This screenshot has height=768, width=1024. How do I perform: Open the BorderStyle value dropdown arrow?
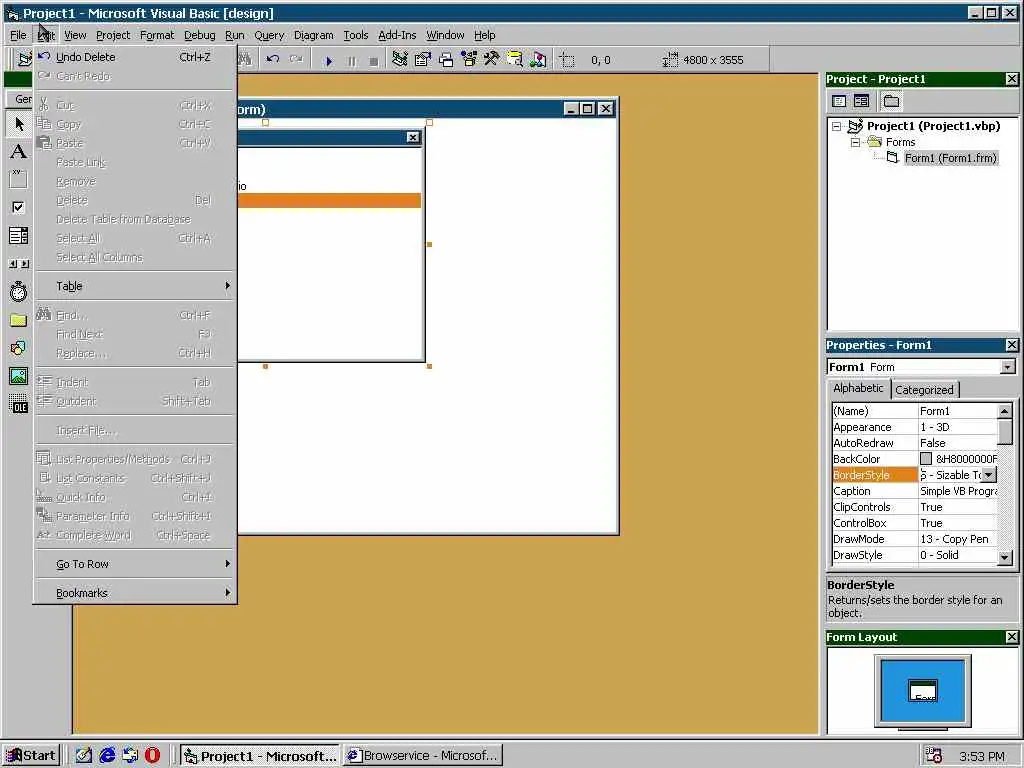989,475
